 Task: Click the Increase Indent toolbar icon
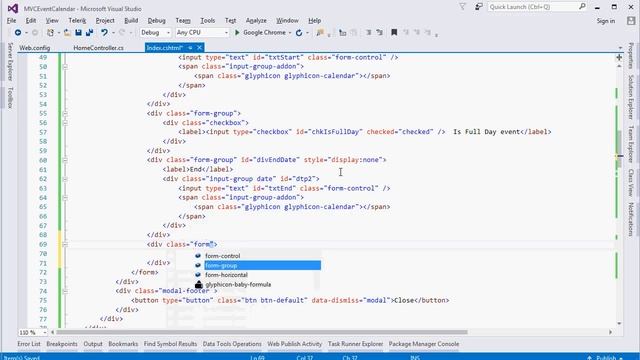coord(380,33)
